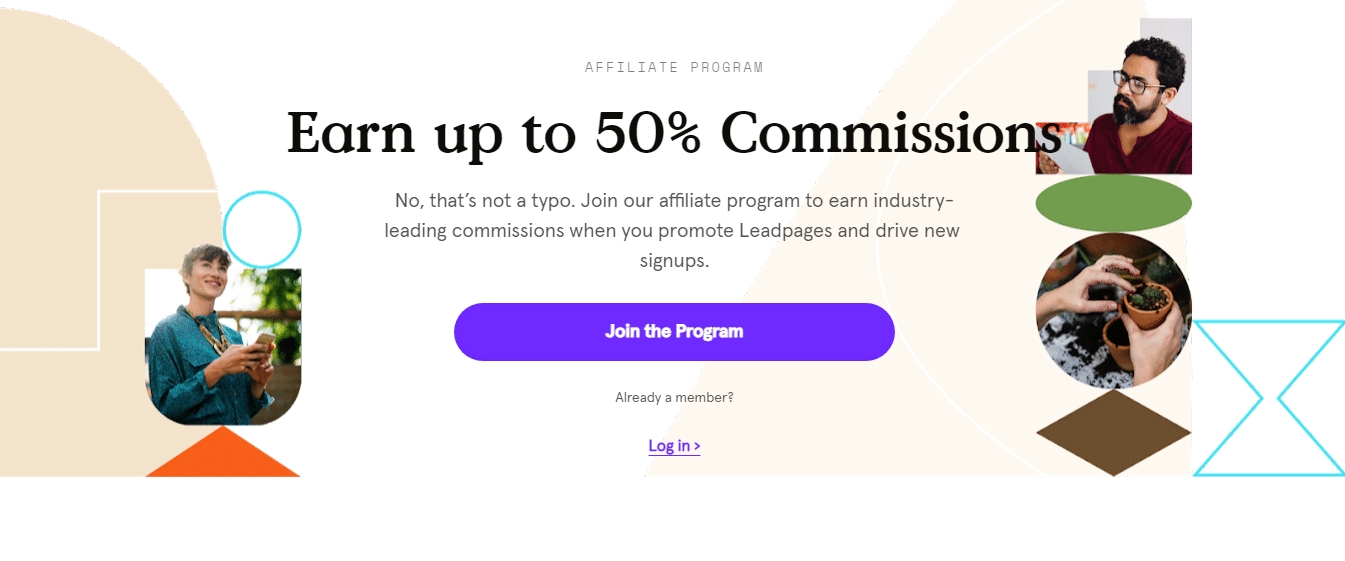Click the cyan outlined circle

(262, 230)
